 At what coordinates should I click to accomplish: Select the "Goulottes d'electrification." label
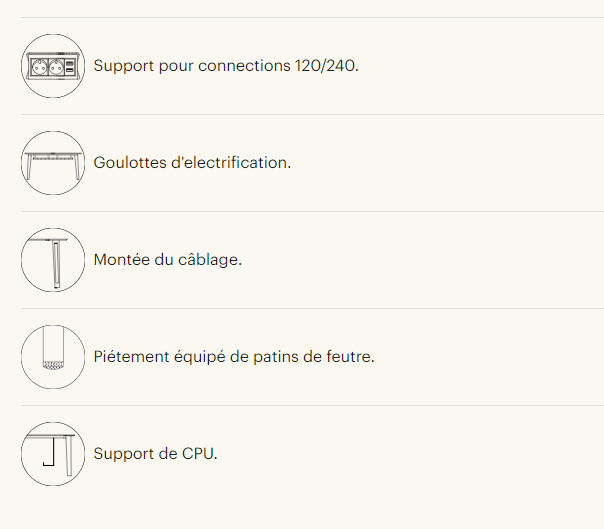(192, 162)
